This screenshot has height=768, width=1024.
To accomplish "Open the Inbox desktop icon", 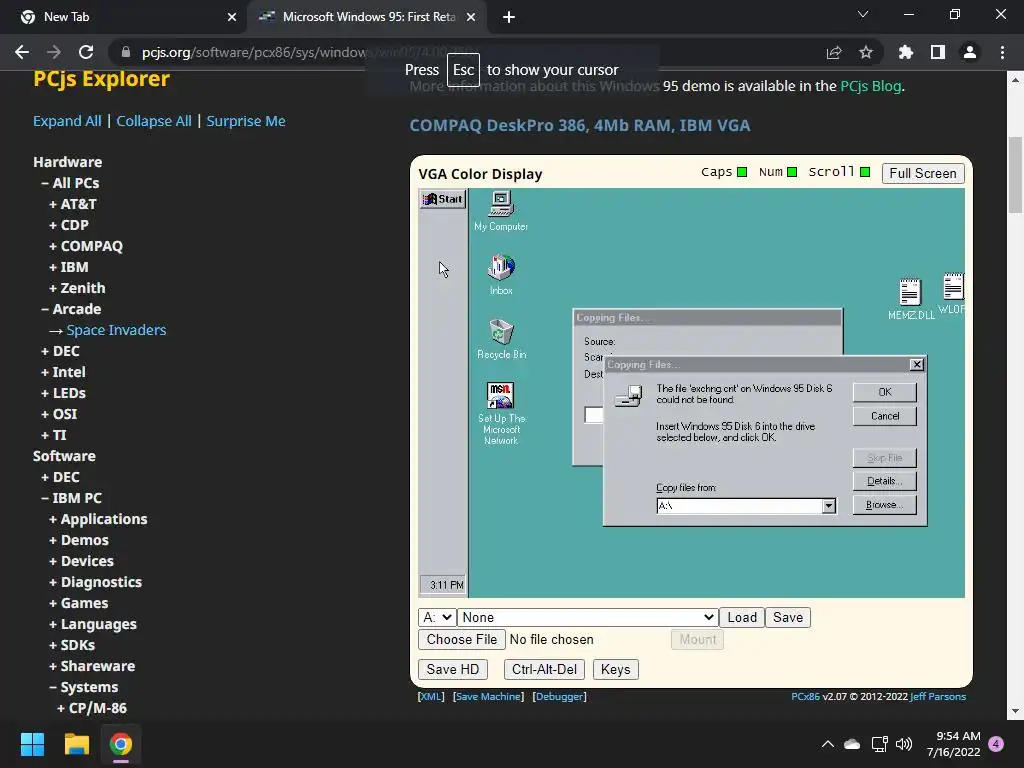I will pyautogui.click(x=501, y=274).
